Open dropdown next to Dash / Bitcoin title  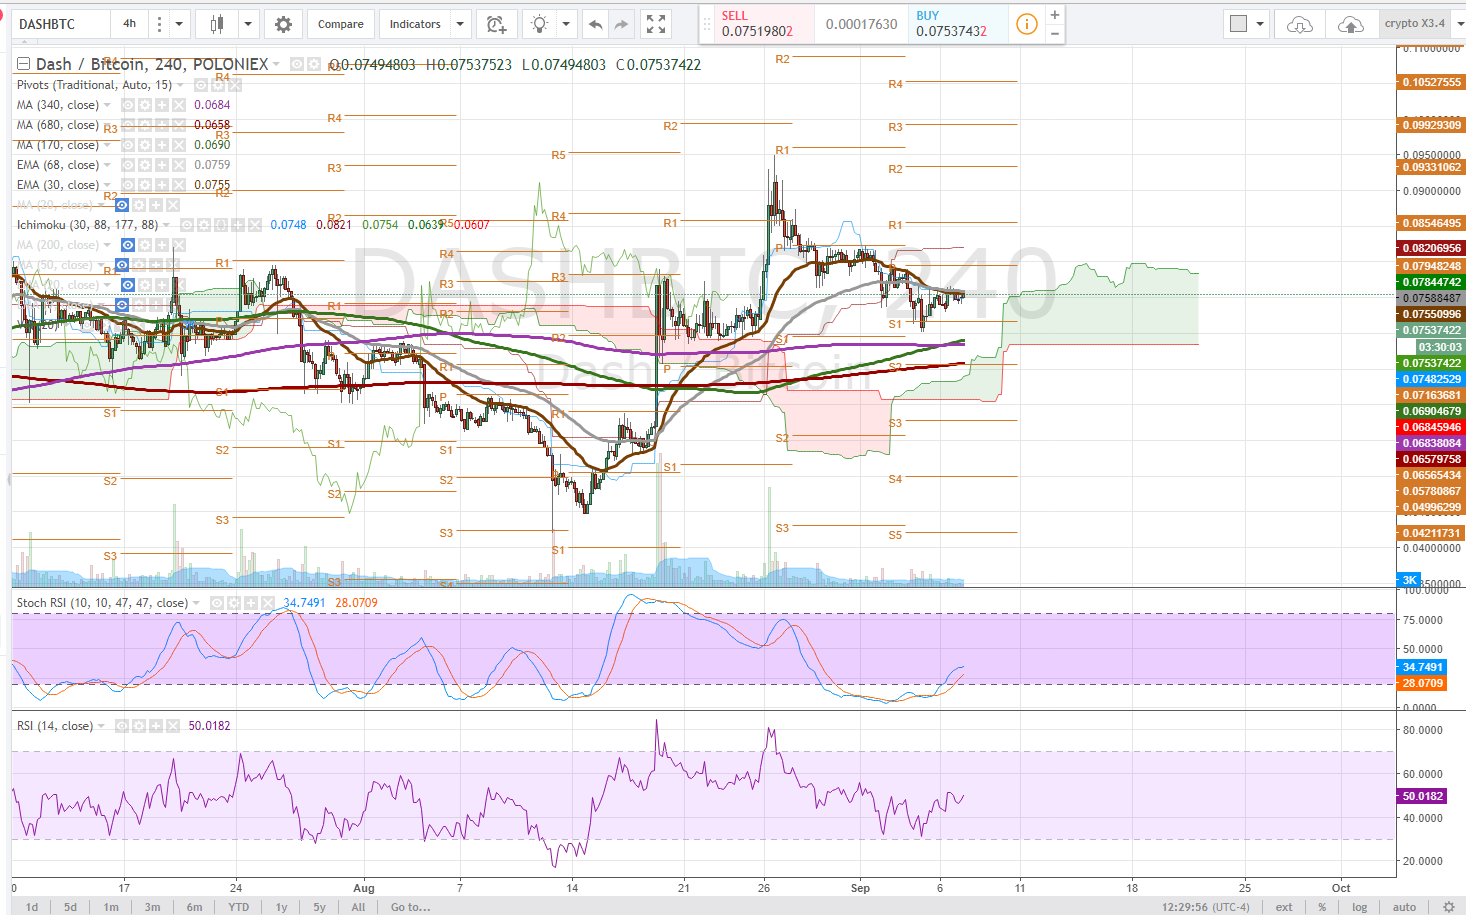(x=277, y=64)
